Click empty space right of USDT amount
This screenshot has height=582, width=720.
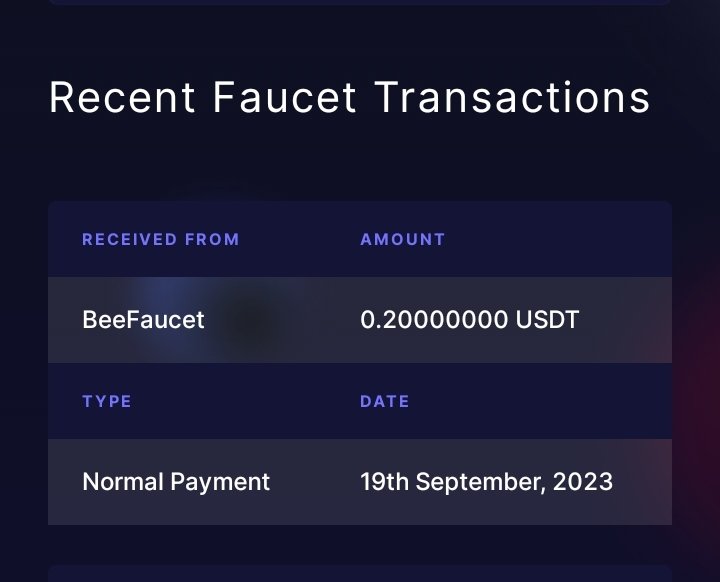coord(624,320)
